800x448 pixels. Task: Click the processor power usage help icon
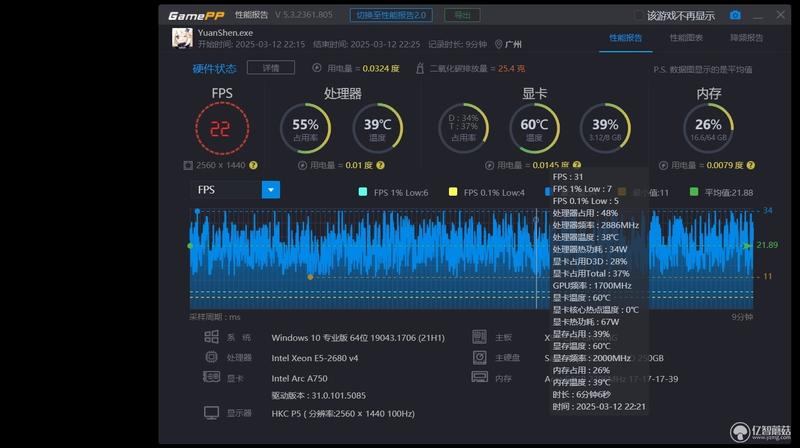380,165
